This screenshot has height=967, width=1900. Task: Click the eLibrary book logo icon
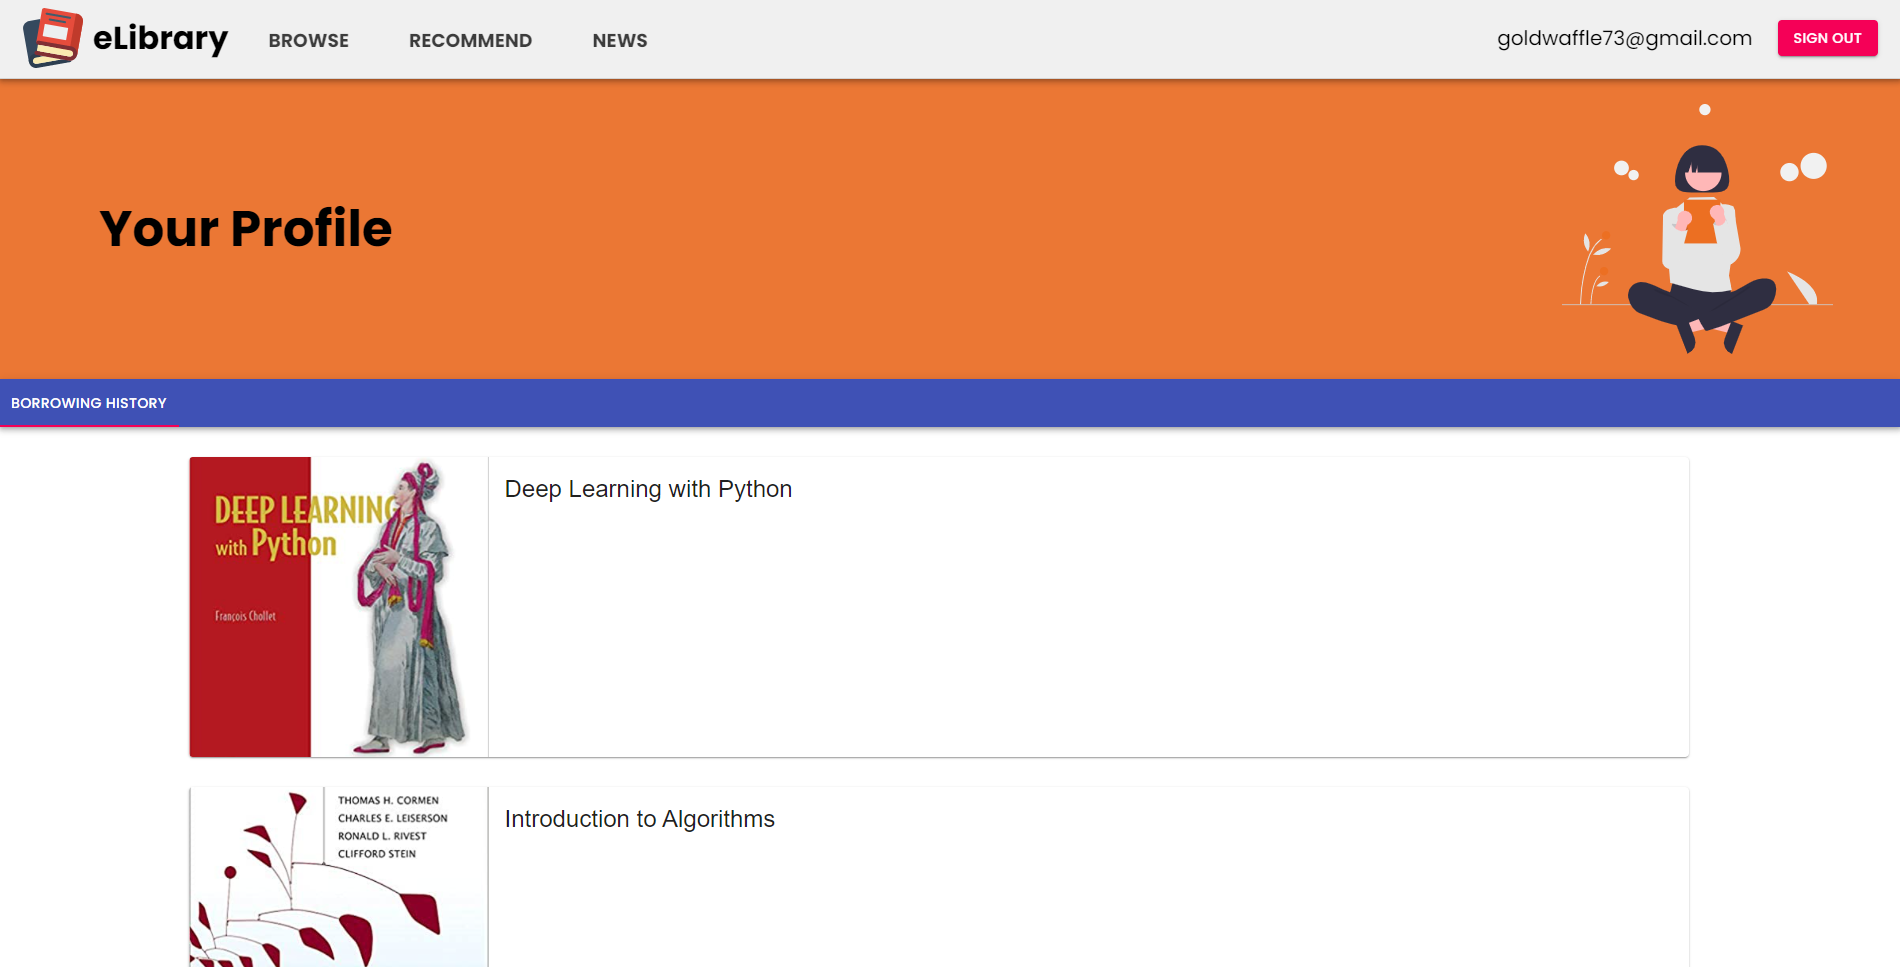click(x=53, y=38)
